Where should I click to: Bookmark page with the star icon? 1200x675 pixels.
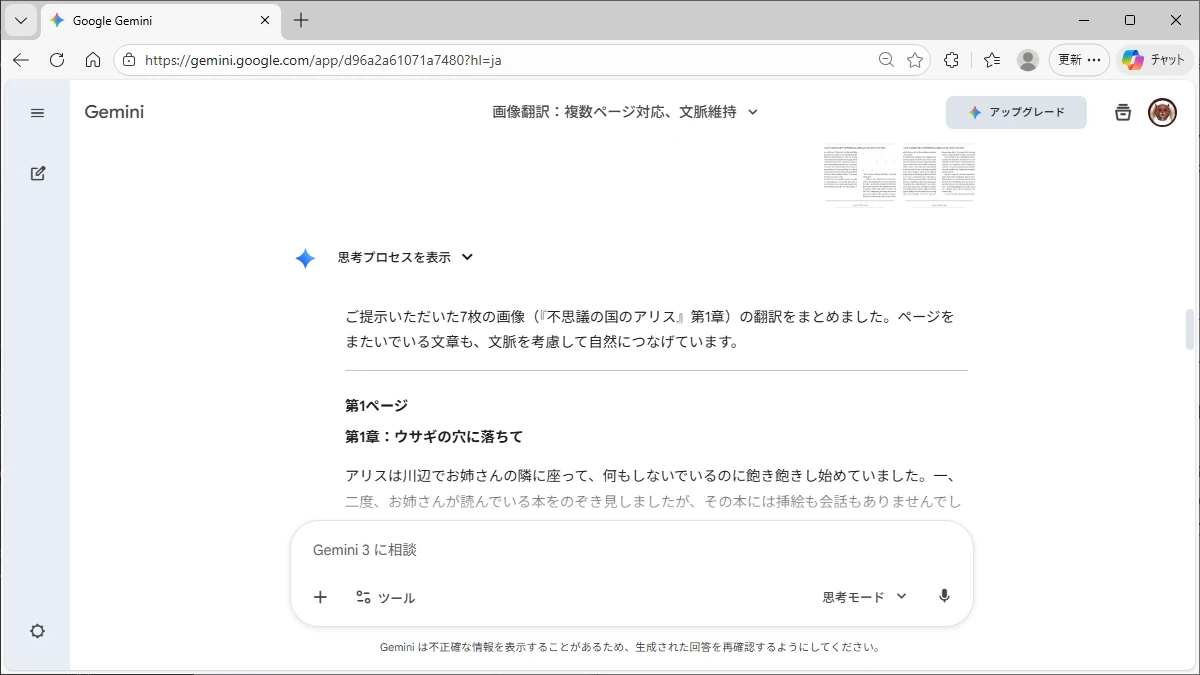click(x=915, y=60)
